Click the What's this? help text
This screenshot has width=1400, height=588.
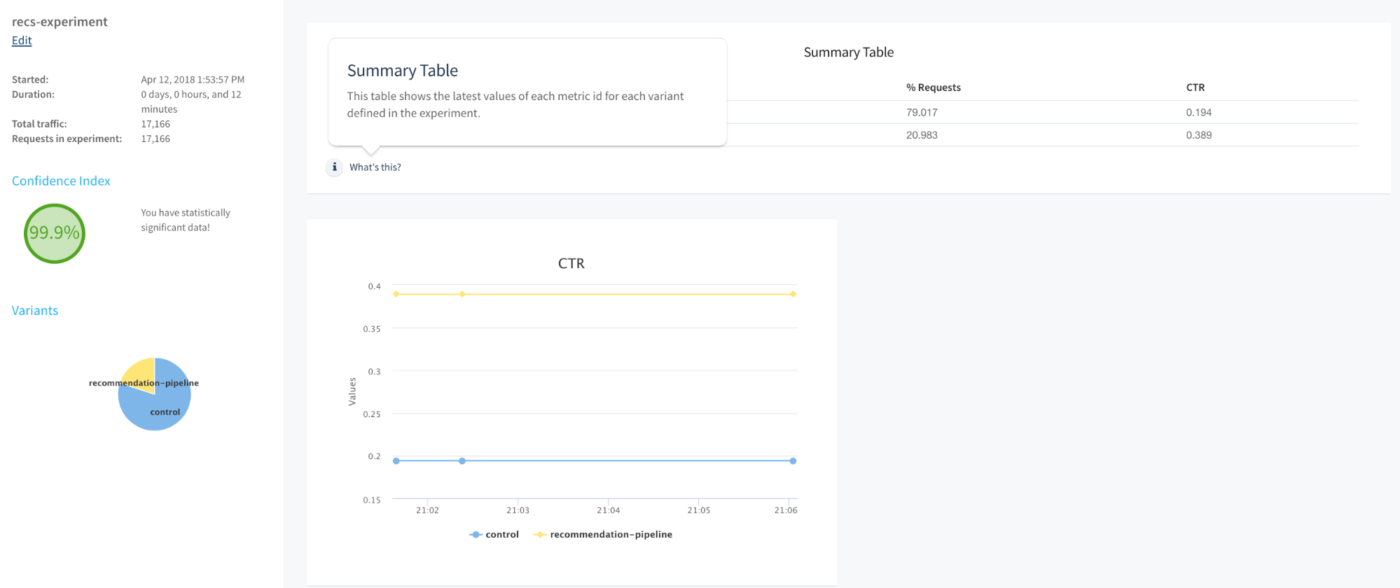pyautogui.click(x=375, y=167)
